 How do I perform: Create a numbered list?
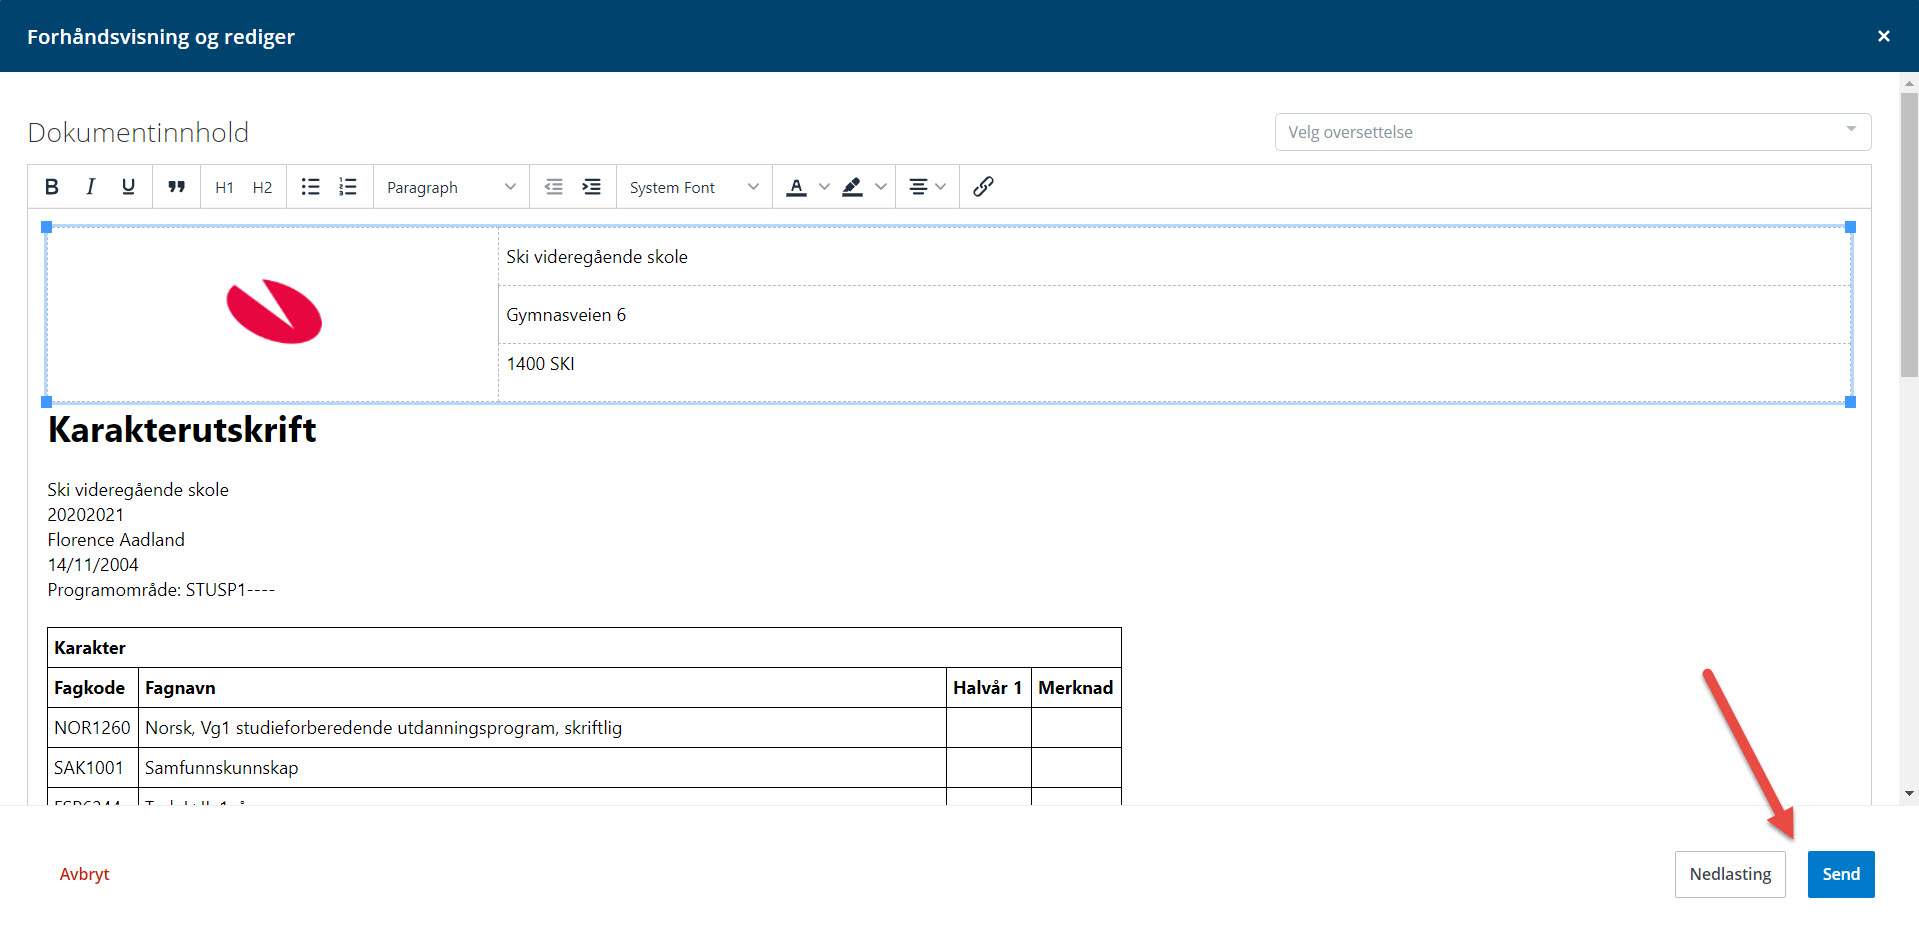tap(348, 187)
